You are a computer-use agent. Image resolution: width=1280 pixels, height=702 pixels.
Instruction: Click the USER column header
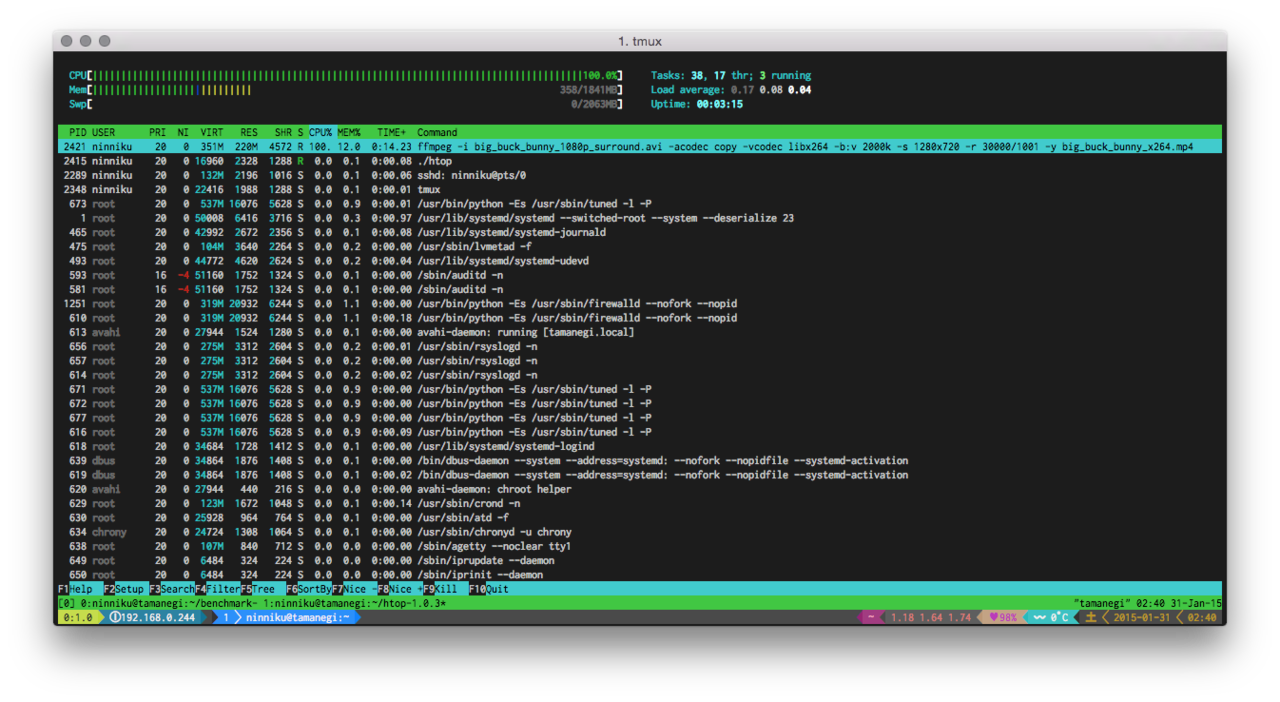104,132
